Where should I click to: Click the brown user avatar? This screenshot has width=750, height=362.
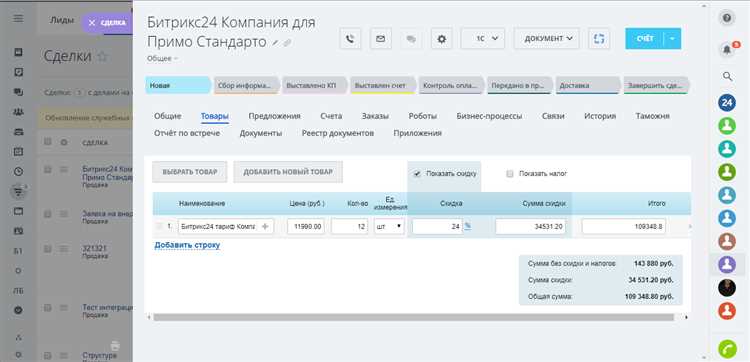(727, 241)
